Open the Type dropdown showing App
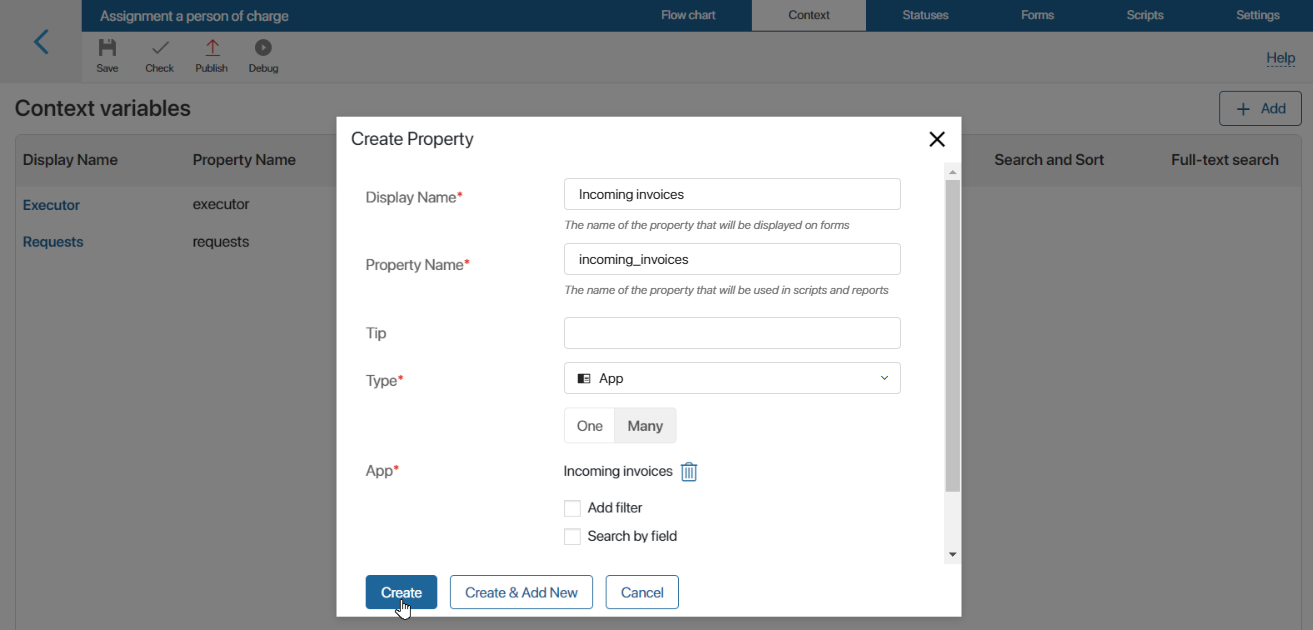Viewport: 1313px width, 630px height. tap(732, 378)
